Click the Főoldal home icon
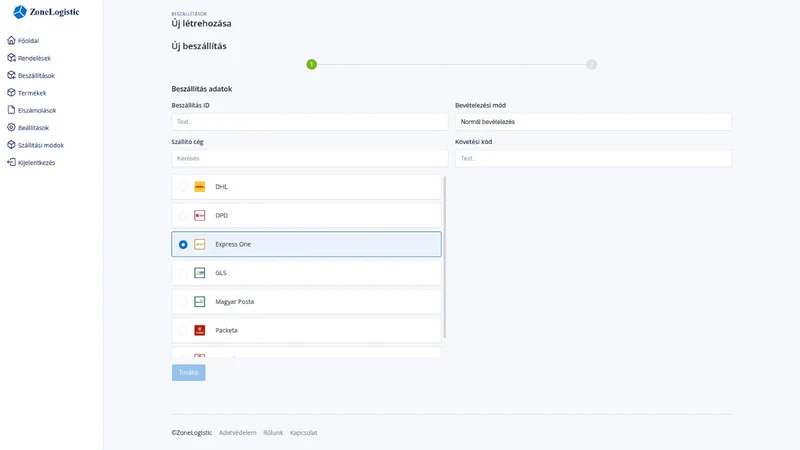The width and height of the screenshot is (800, 450). (x=11, y=40)
